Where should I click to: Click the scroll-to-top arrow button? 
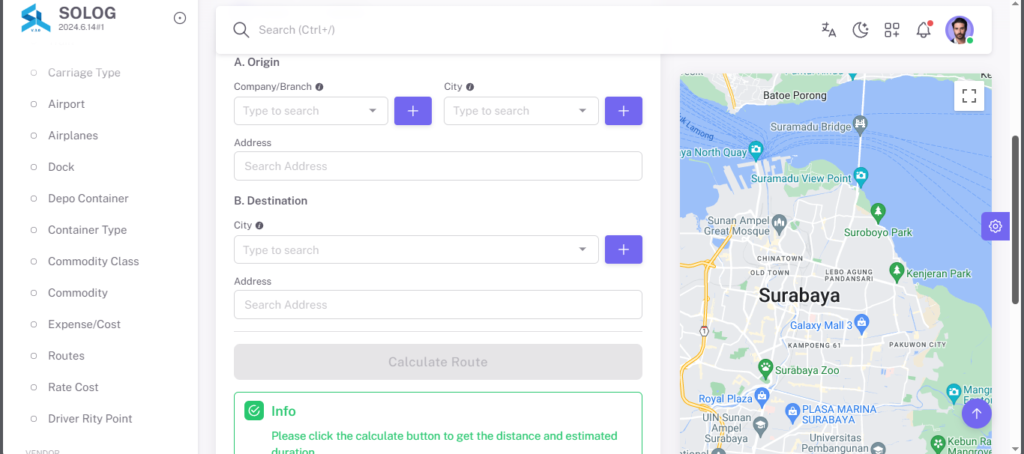coord(976,413)
